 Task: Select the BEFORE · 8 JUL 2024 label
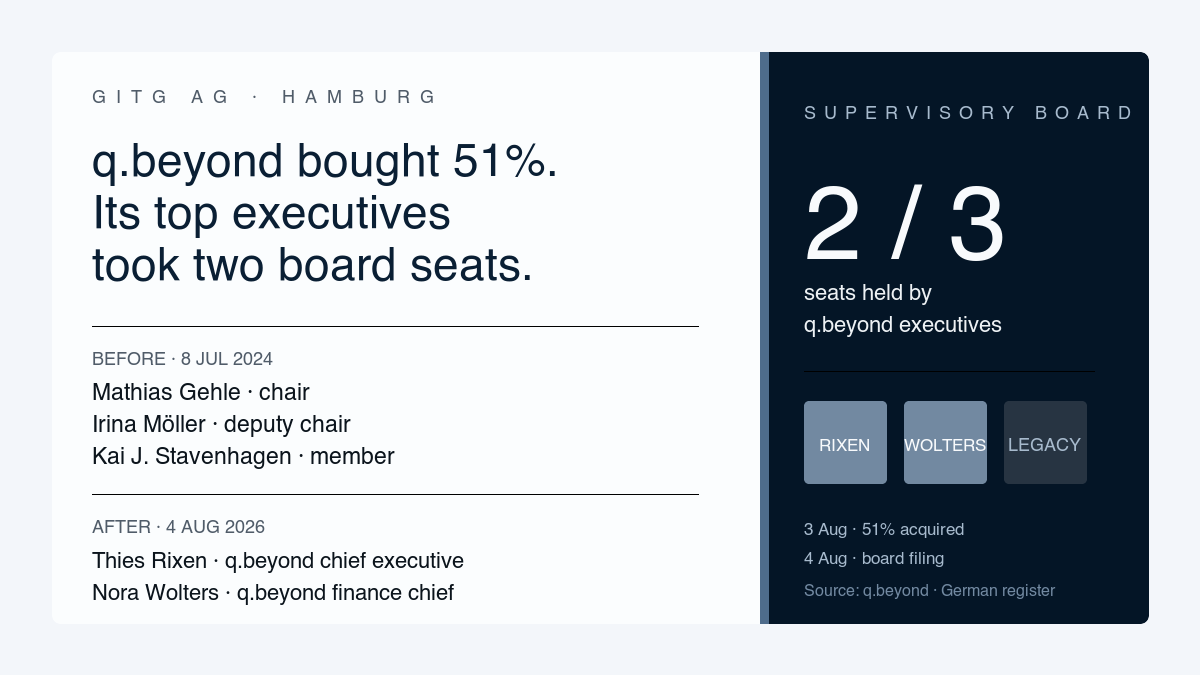click(x=182, y=359)
